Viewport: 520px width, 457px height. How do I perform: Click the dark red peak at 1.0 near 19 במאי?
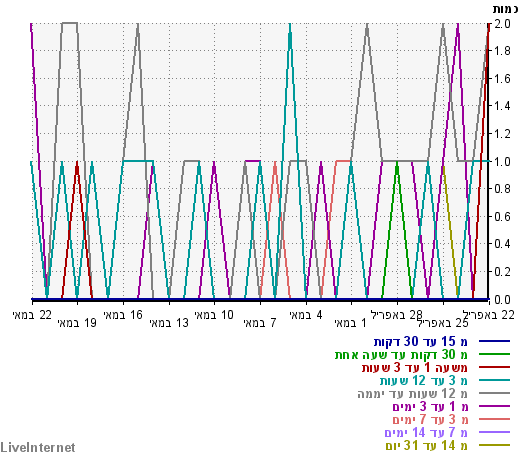tap(77, 163)
